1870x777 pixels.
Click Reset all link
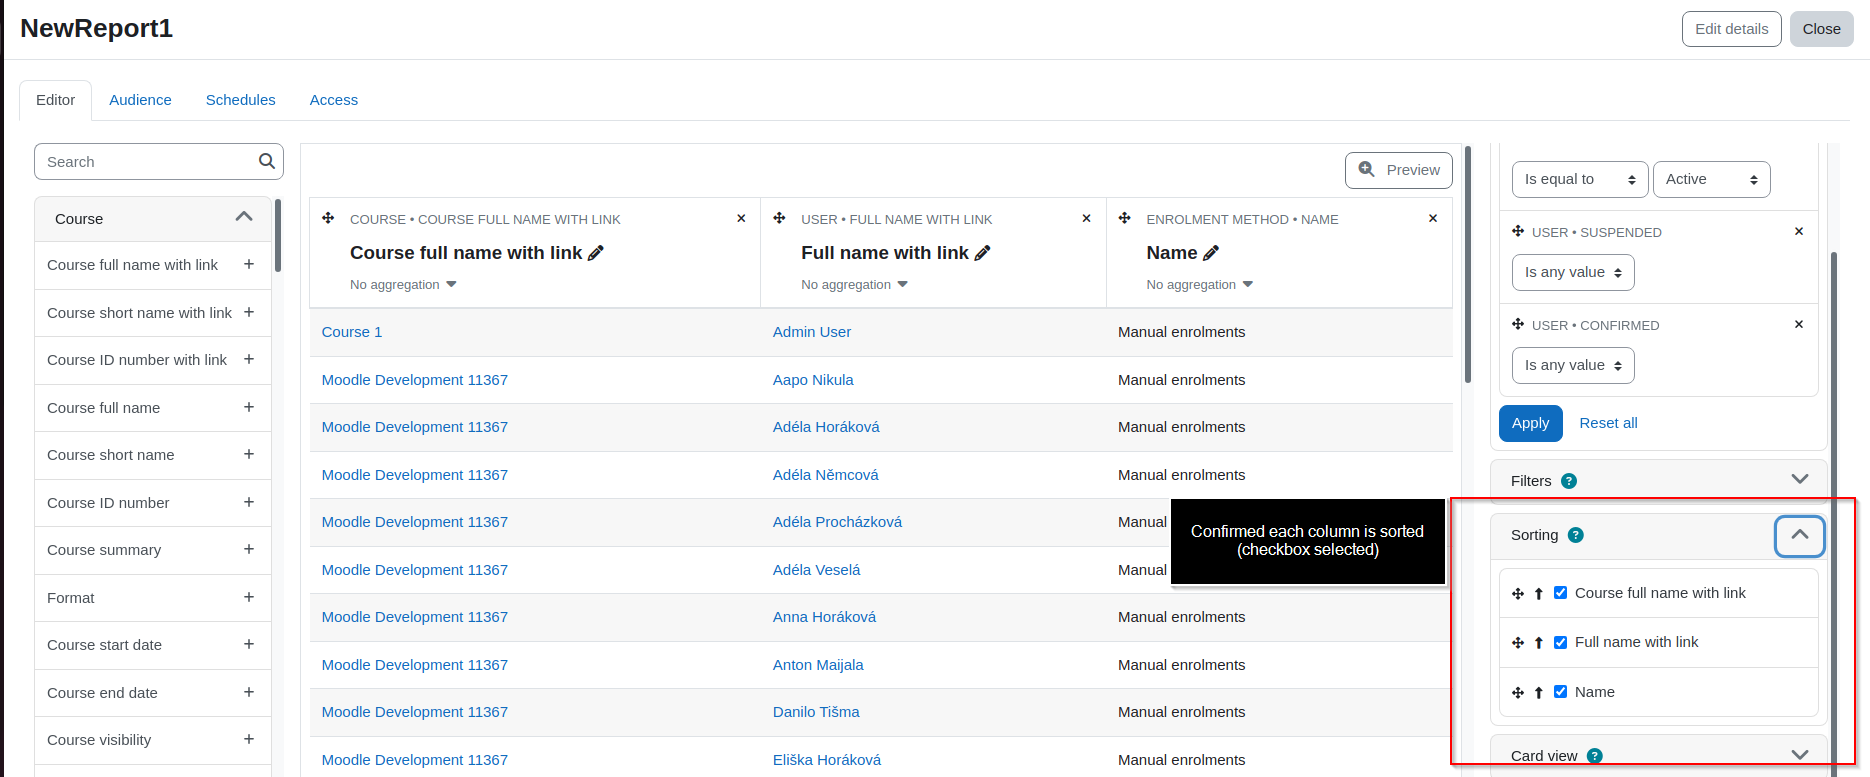[x=1608, y=423]
